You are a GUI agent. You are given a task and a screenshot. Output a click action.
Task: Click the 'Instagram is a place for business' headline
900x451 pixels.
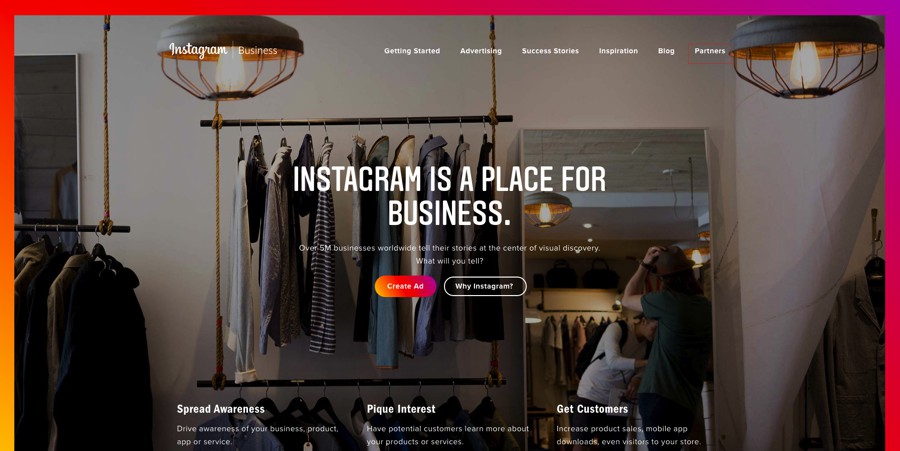(x=449, y=196)
